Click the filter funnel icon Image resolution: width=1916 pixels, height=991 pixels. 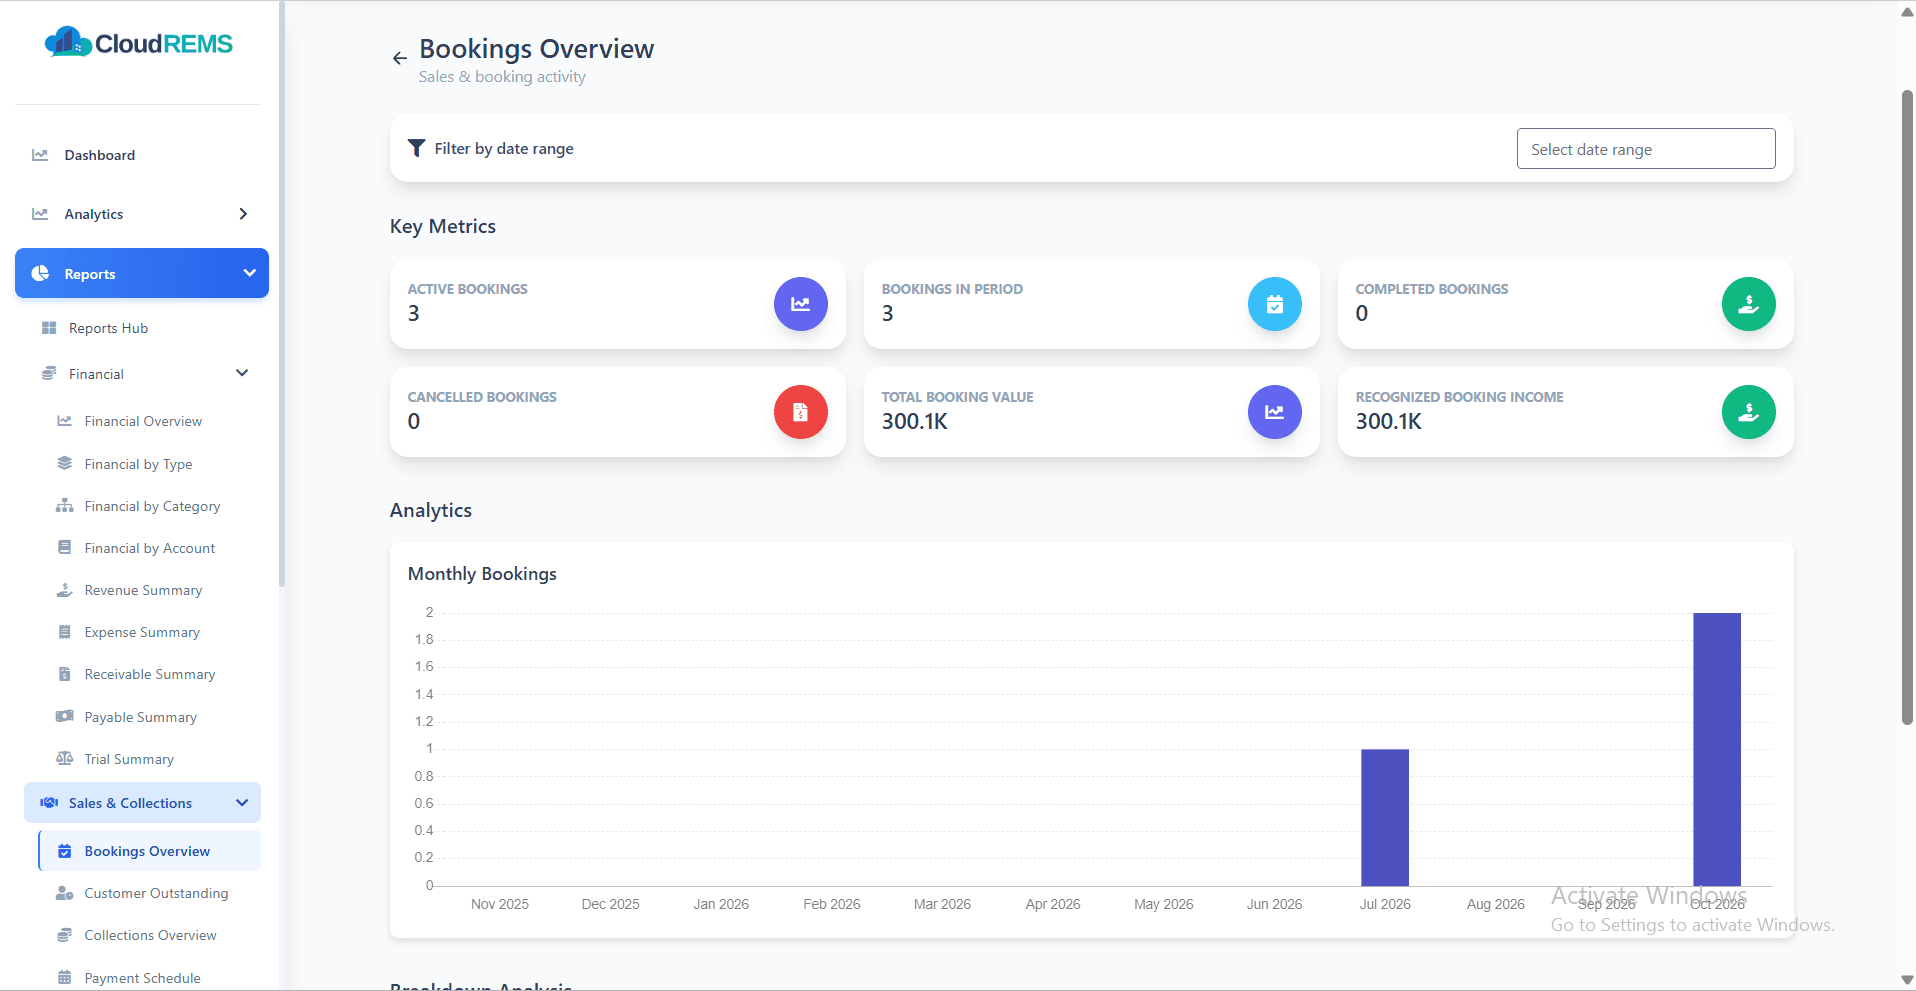417,148
